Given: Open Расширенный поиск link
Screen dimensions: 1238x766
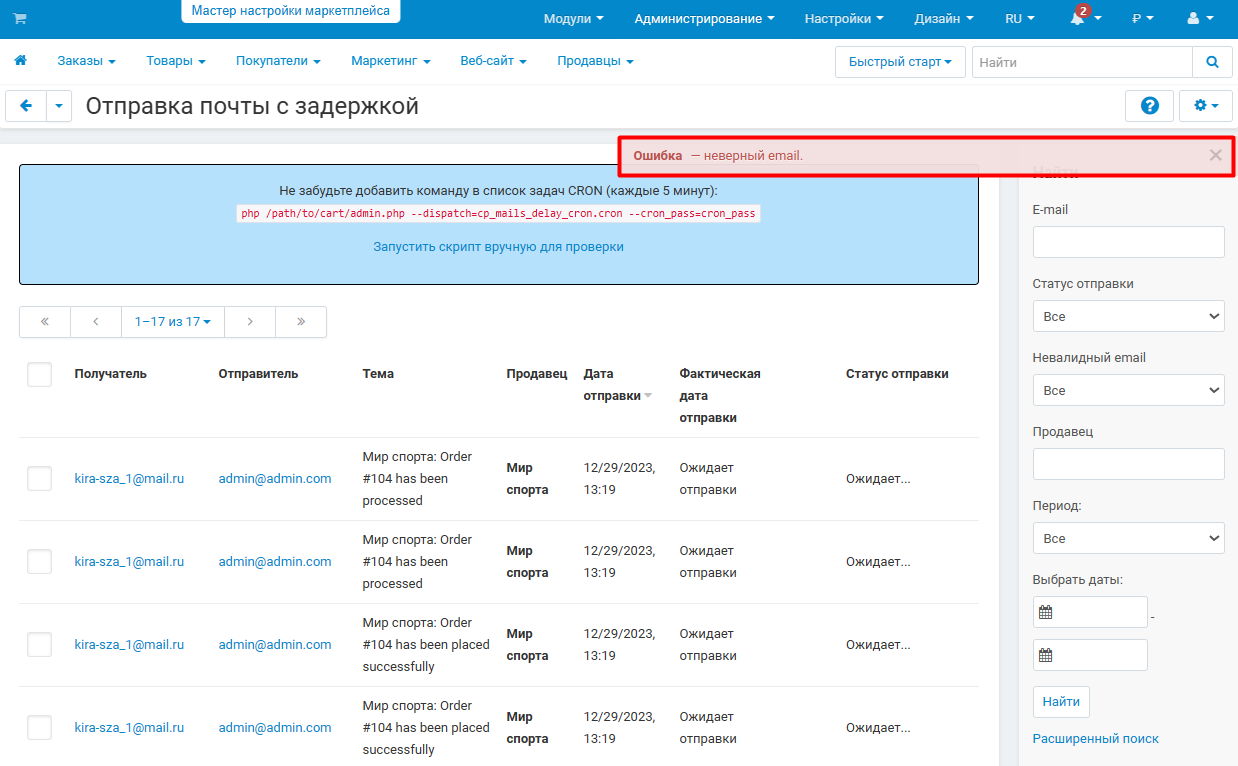Looking at the screenshot, I should pos(1095,738).
